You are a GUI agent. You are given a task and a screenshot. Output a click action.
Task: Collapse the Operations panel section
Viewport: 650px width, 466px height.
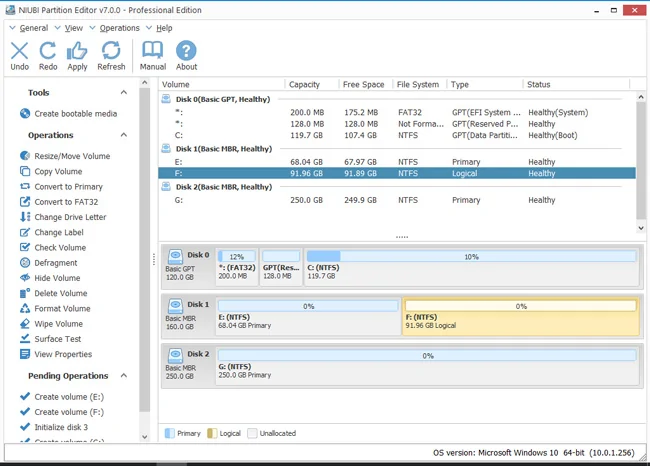pos(123,135)
